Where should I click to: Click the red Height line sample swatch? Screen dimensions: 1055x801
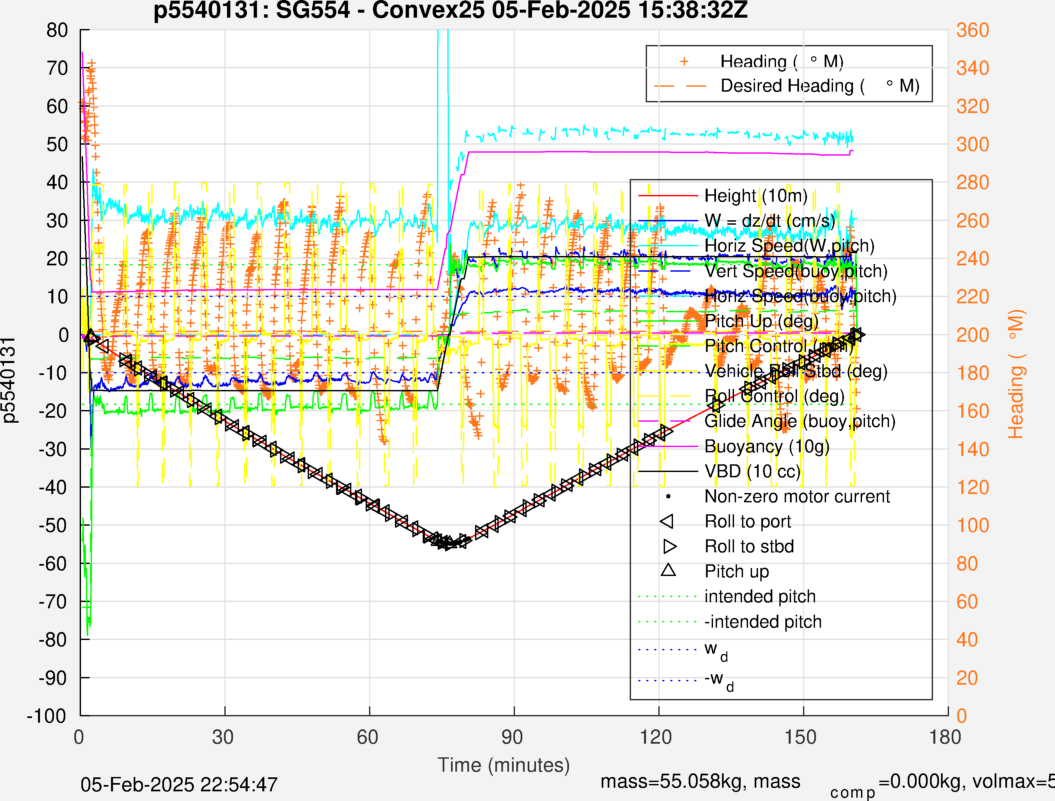tap(667, 195)
